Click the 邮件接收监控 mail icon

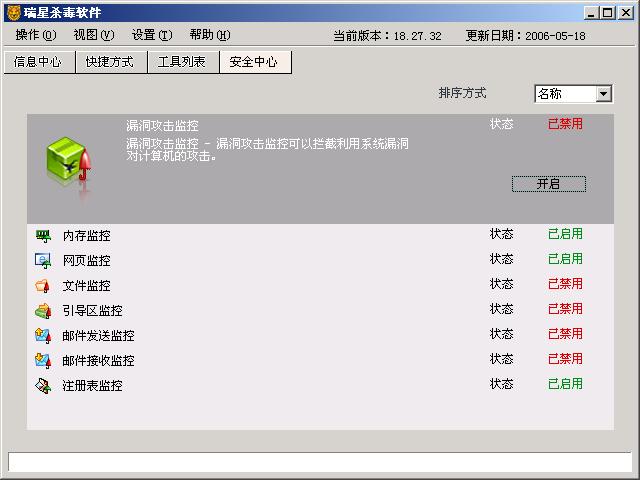(43, 361)
